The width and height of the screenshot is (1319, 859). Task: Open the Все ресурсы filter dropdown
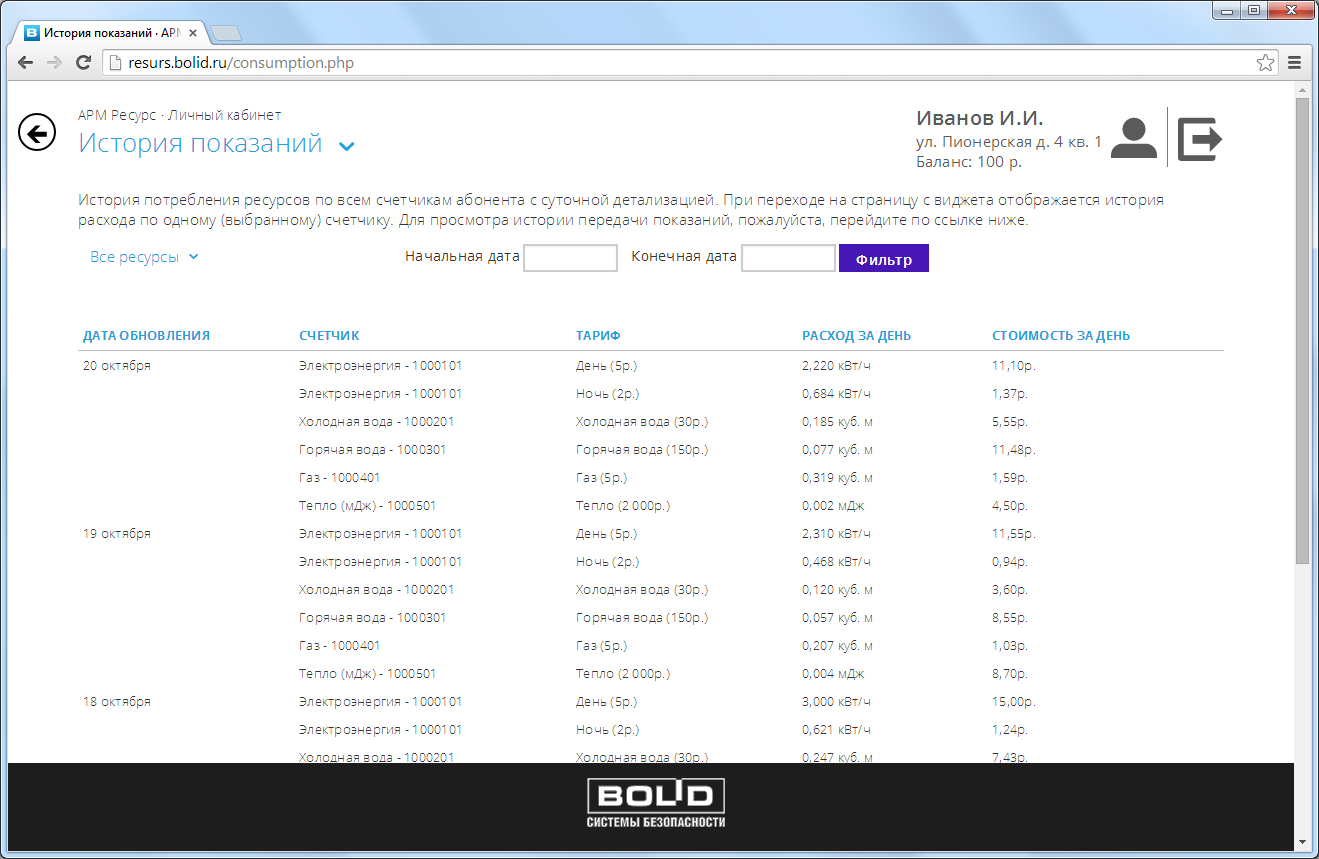(x=144, y=257)
